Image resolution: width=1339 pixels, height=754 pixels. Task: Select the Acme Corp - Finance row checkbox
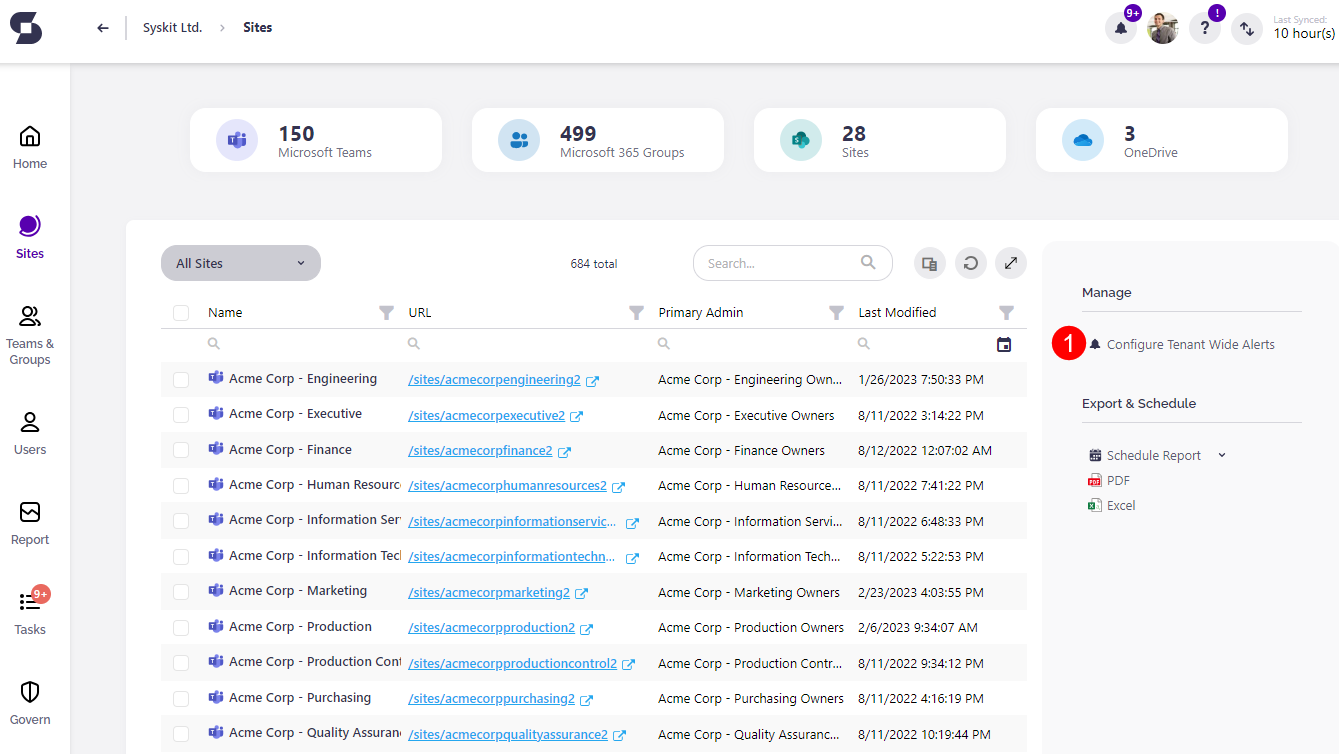coord(181,449)
